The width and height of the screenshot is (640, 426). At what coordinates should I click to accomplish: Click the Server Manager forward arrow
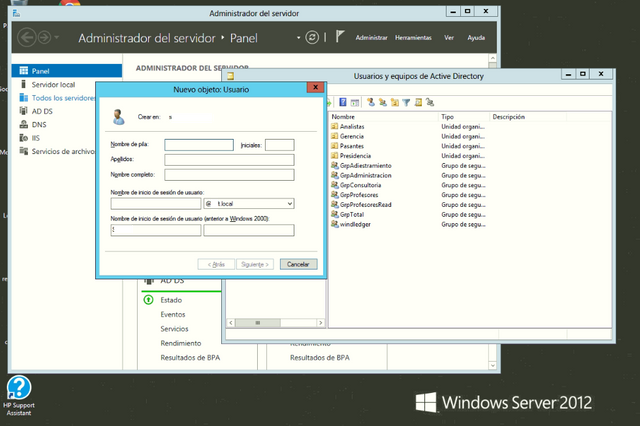click(44, 38)
